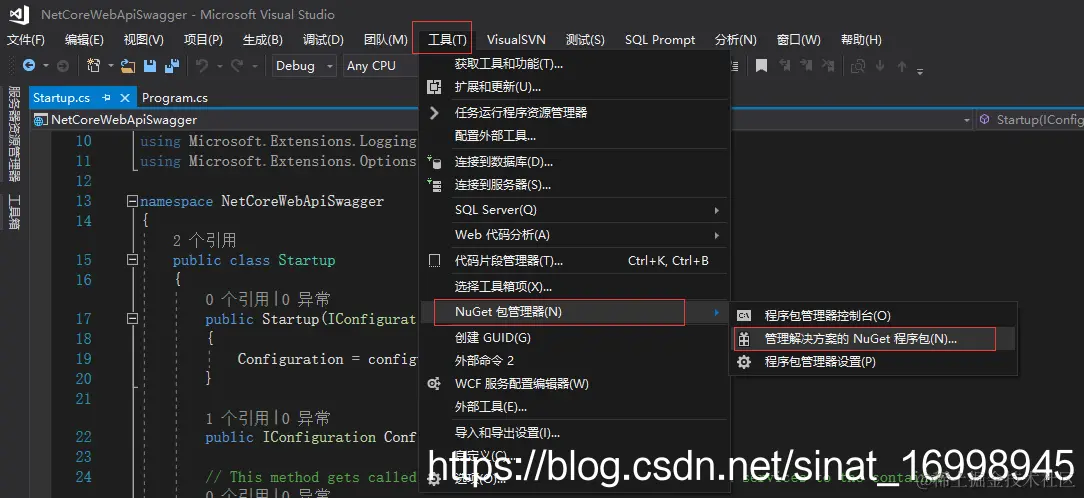
Task: Open 连接到服务器(S) via its icon
Action: (x=434, y=185)
